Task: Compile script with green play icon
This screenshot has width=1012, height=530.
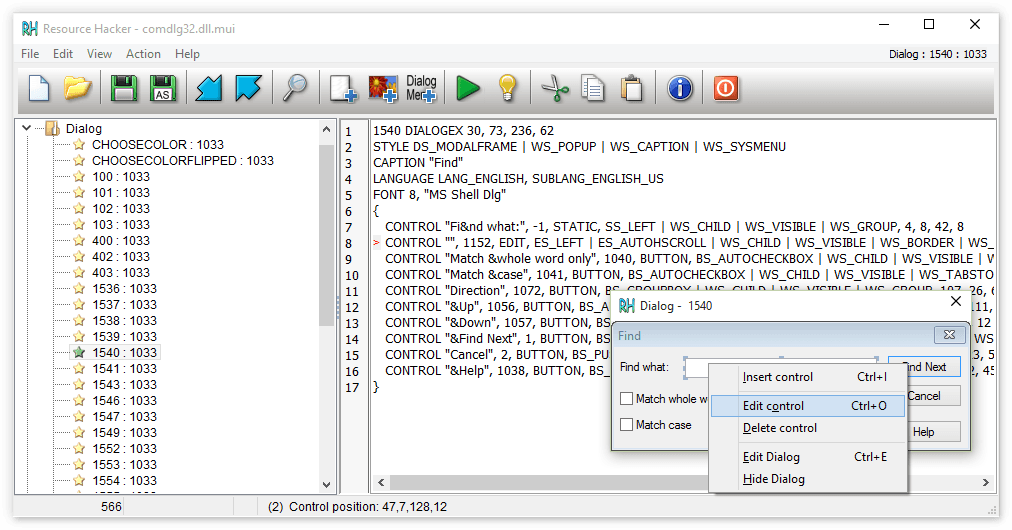Action: 467,88
